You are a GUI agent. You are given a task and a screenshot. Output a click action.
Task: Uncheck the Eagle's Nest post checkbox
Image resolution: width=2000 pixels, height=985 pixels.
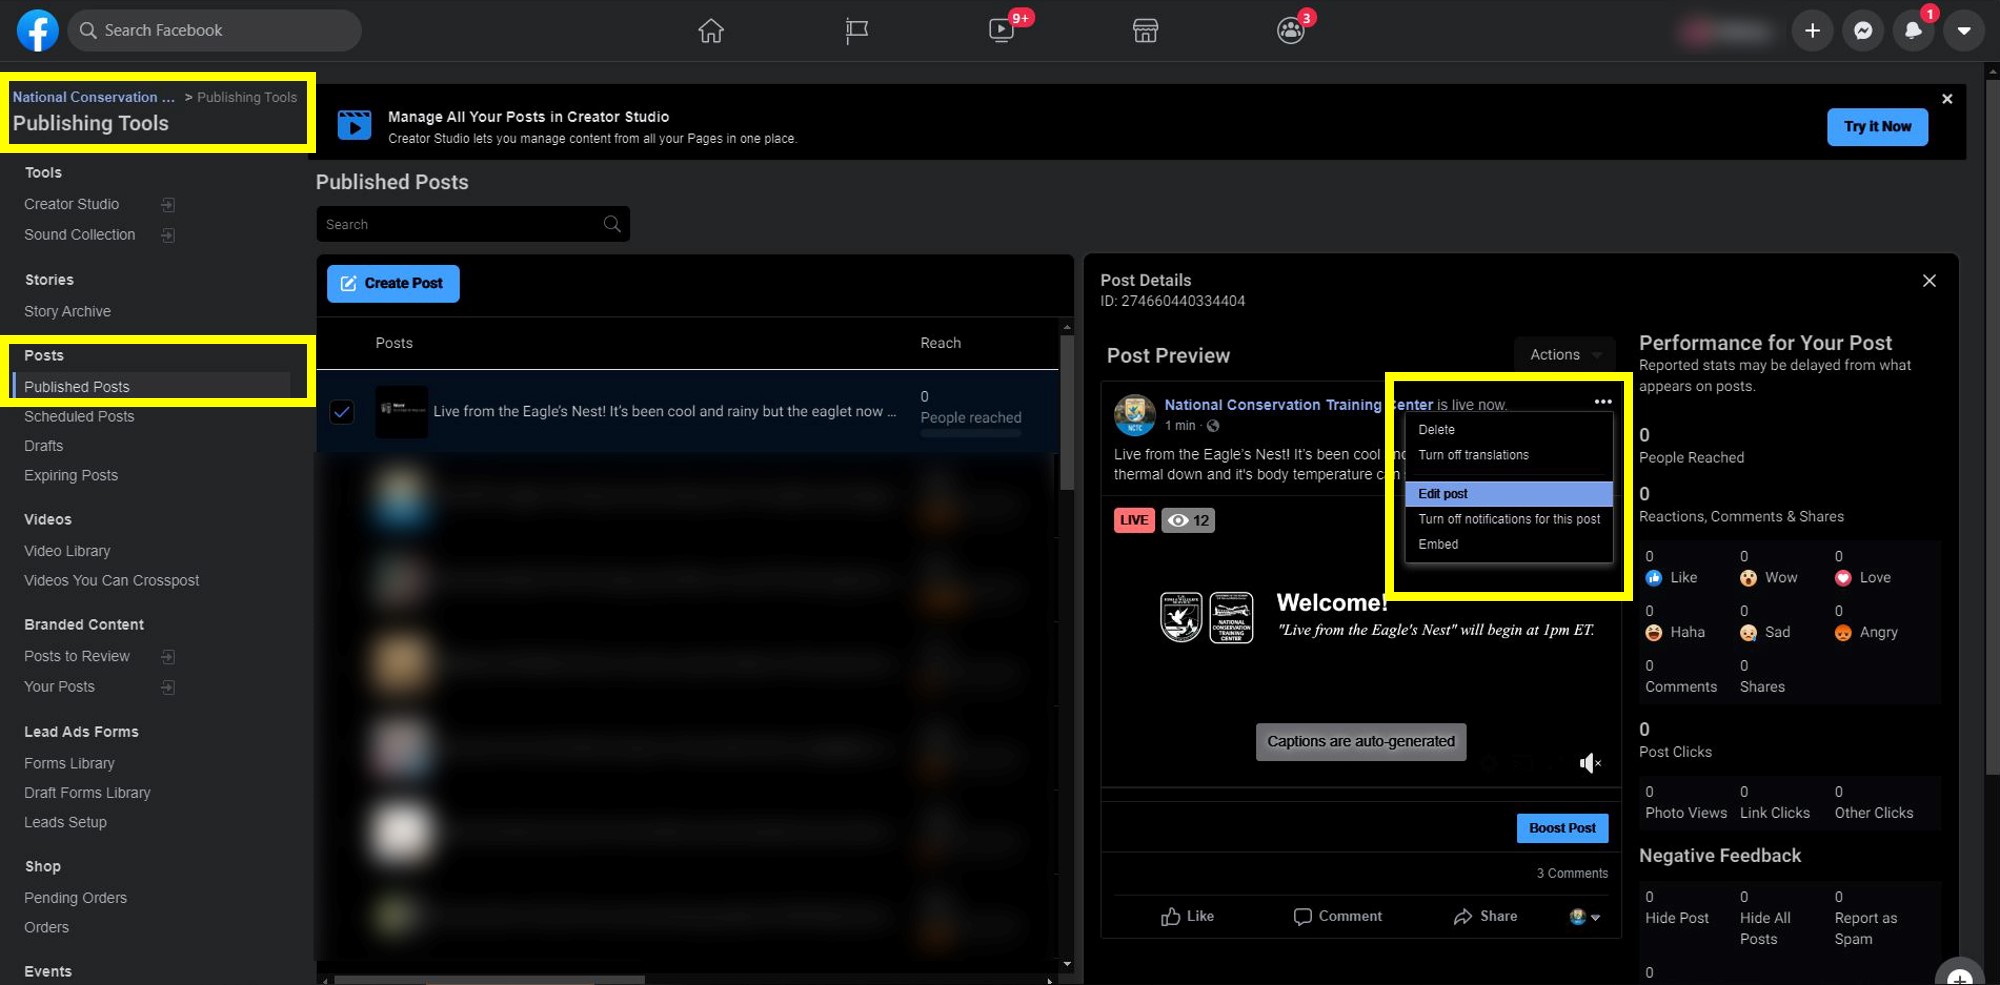point(342,412)
